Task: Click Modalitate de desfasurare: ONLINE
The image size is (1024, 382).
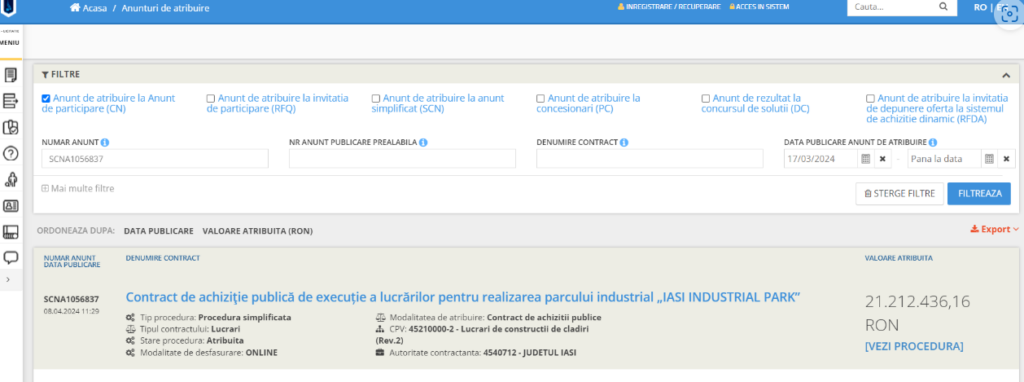Action: tap(201, 353)
